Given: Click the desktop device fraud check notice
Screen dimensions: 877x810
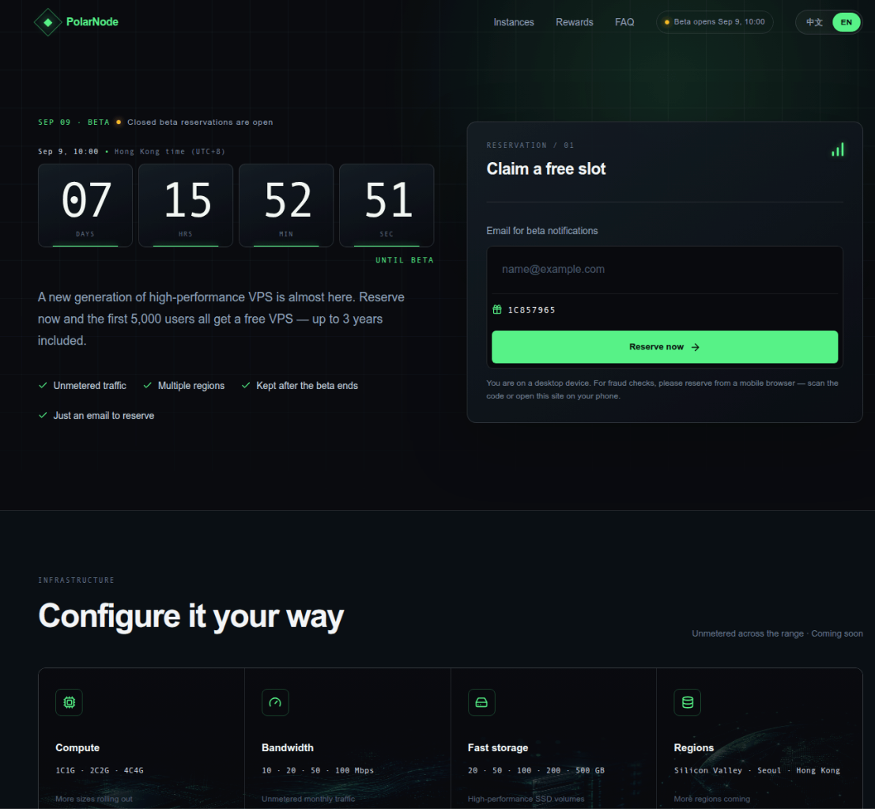Looking at the screenshot, I should pyautogui.click(x=662, y=390).
